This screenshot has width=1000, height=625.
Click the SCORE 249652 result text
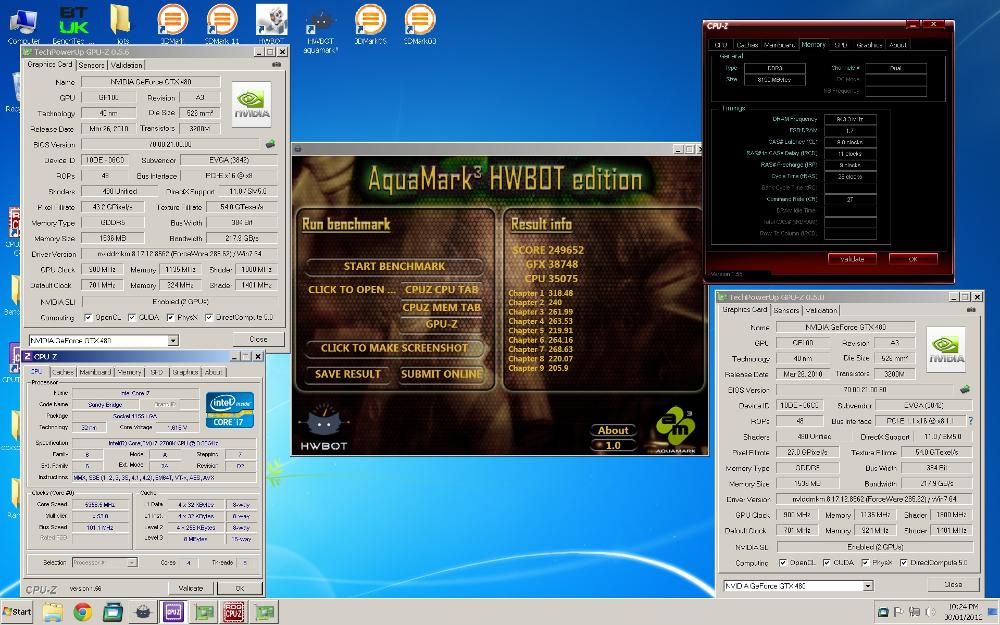[548, 250]
